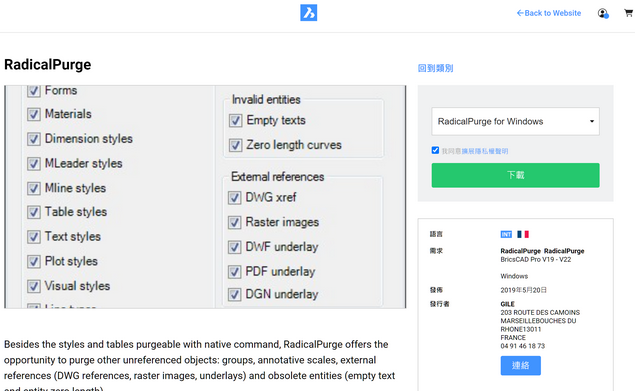The image size is (635, 391).
Task: Click the Bricsys logo icon
Action: pos(309,13)
